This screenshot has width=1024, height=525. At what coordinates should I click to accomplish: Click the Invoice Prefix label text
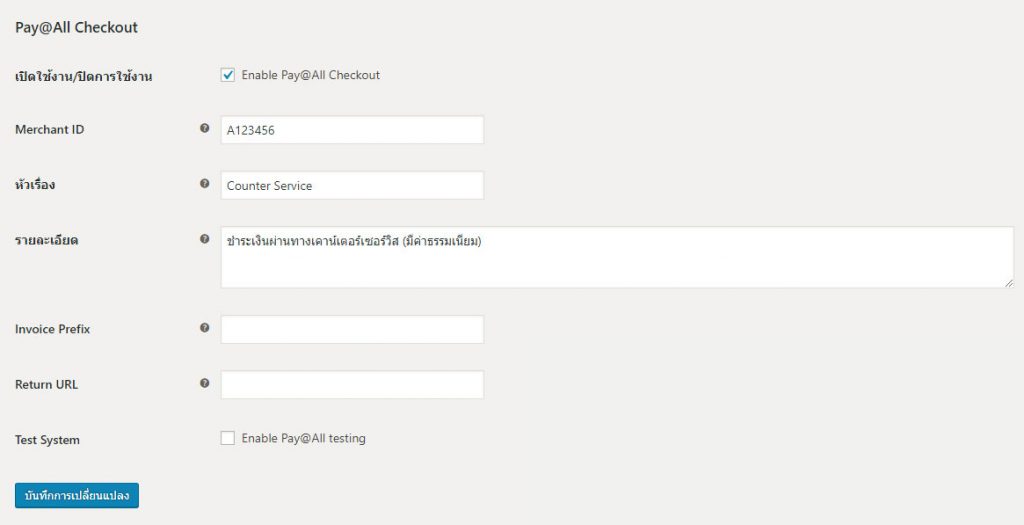[x=52, y=329]
